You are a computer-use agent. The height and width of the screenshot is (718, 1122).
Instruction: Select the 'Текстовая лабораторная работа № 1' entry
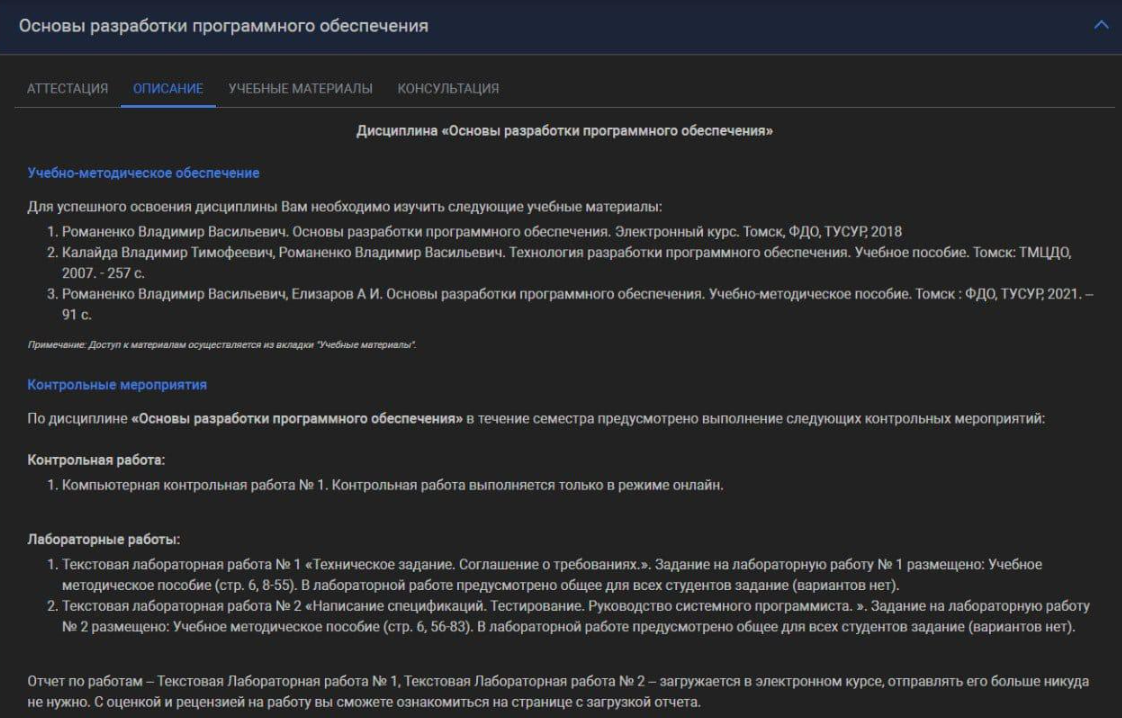pos(551,574)
